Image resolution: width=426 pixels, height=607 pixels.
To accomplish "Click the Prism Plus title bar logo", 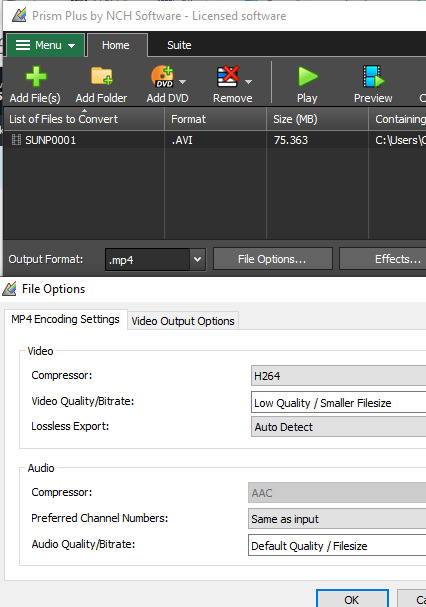I will click(x=19, y=15).
